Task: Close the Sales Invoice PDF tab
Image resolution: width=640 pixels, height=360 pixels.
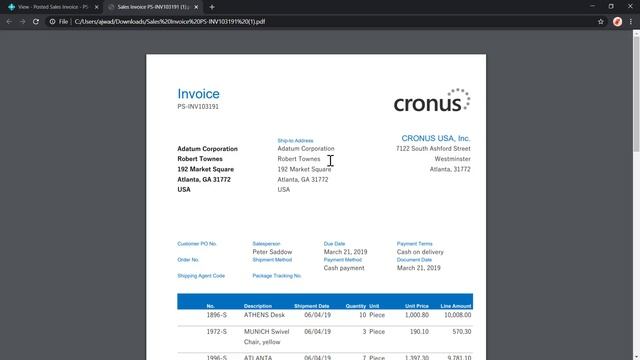Action: [196, 7]
